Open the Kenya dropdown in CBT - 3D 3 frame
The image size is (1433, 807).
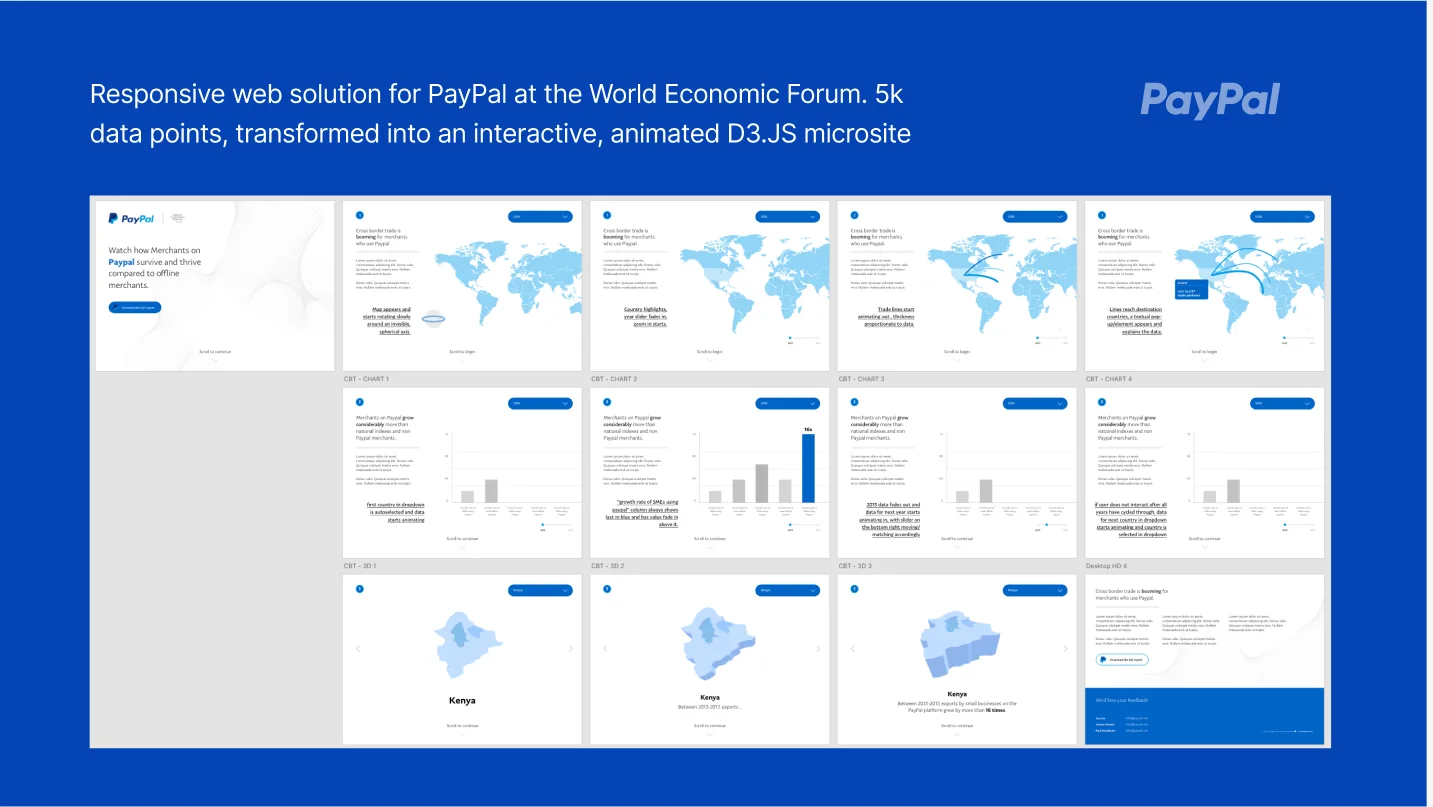[1035, 590]
